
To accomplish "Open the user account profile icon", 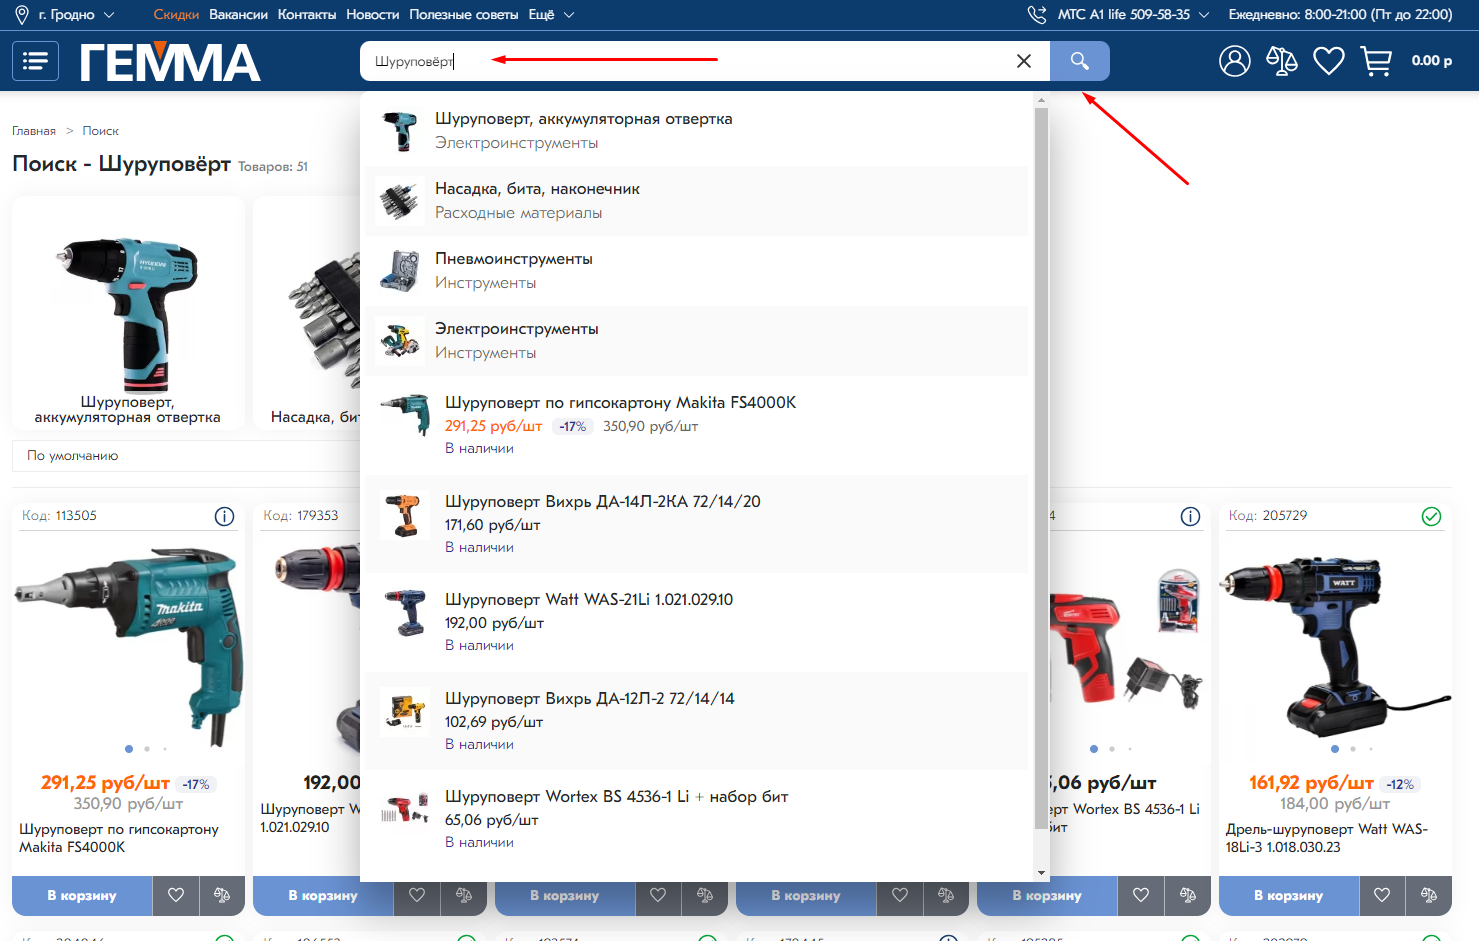I will 1234,61.
